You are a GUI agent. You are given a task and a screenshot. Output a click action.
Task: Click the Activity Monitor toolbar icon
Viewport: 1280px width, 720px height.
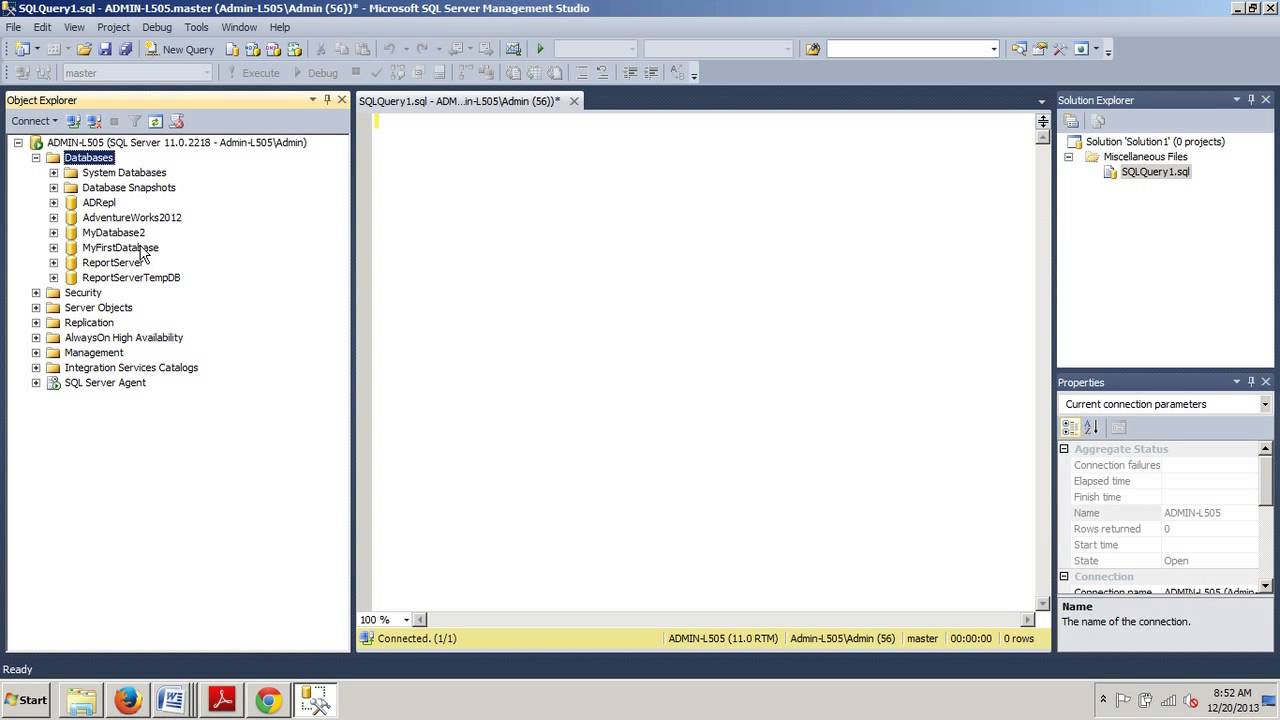(513, 49)
